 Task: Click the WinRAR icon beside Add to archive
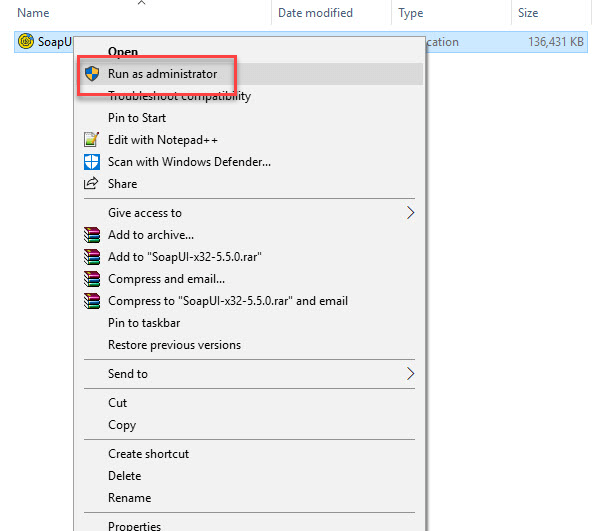(92, 235)
